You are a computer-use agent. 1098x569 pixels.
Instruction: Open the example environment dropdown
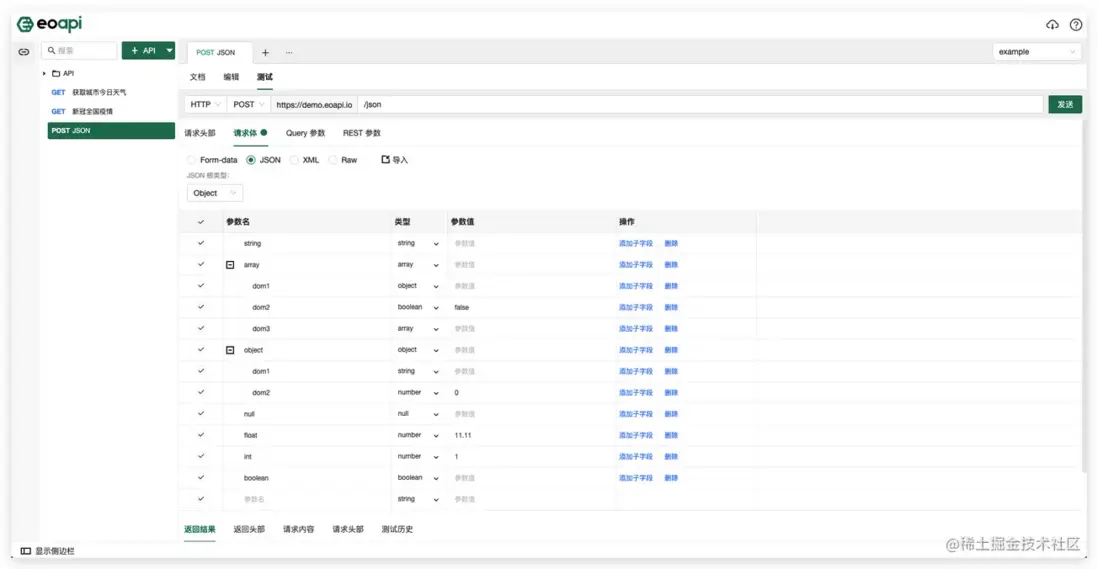pyautogui.click(x=1036, y=52)
